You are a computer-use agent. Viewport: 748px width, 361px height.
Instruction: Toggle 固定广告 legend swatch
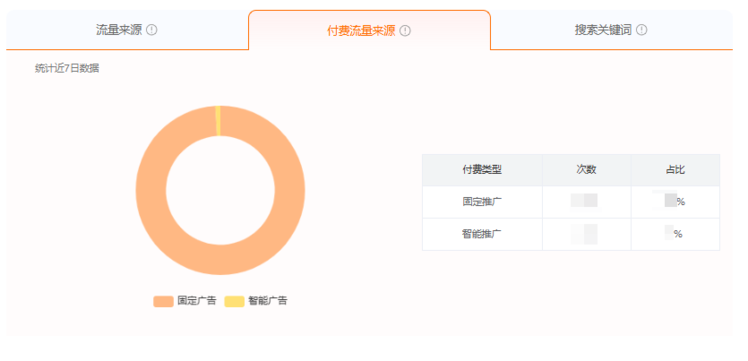click(x=163, y=301)
